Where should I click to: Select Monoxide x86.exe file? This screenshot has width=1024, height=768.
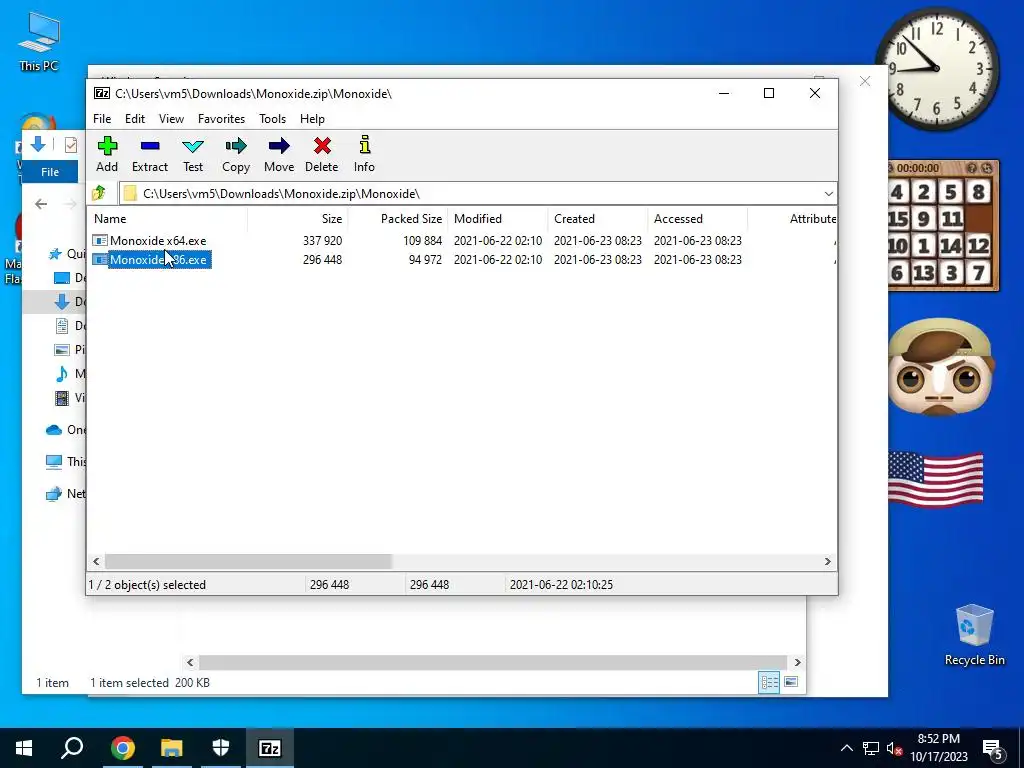coord(157,259)
